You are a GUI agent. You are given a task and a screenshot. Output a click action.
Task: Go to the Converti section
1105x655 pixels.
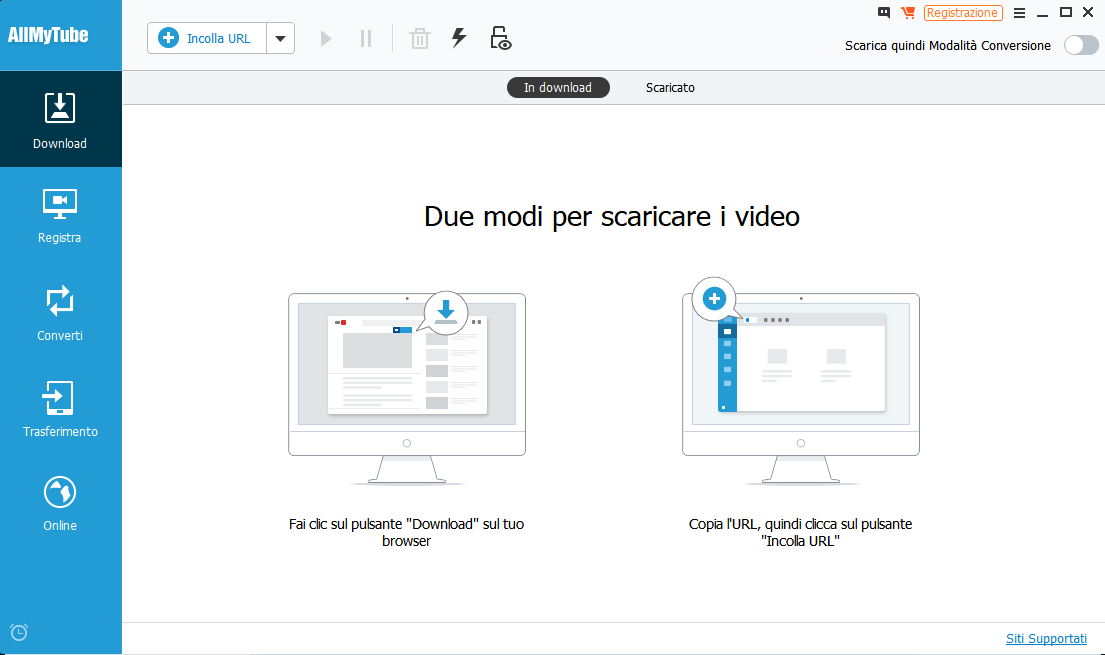[60, 313]
